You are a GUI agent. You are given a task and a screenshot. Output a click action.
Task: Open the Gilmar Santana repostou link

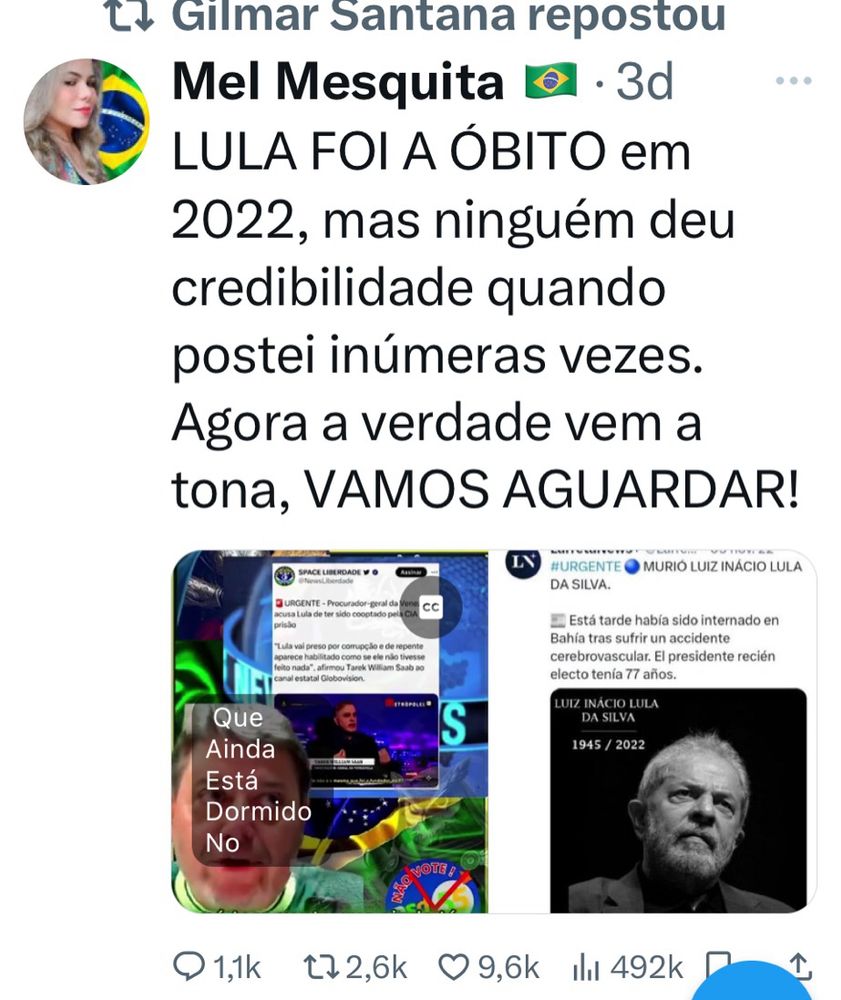(448, 15)
